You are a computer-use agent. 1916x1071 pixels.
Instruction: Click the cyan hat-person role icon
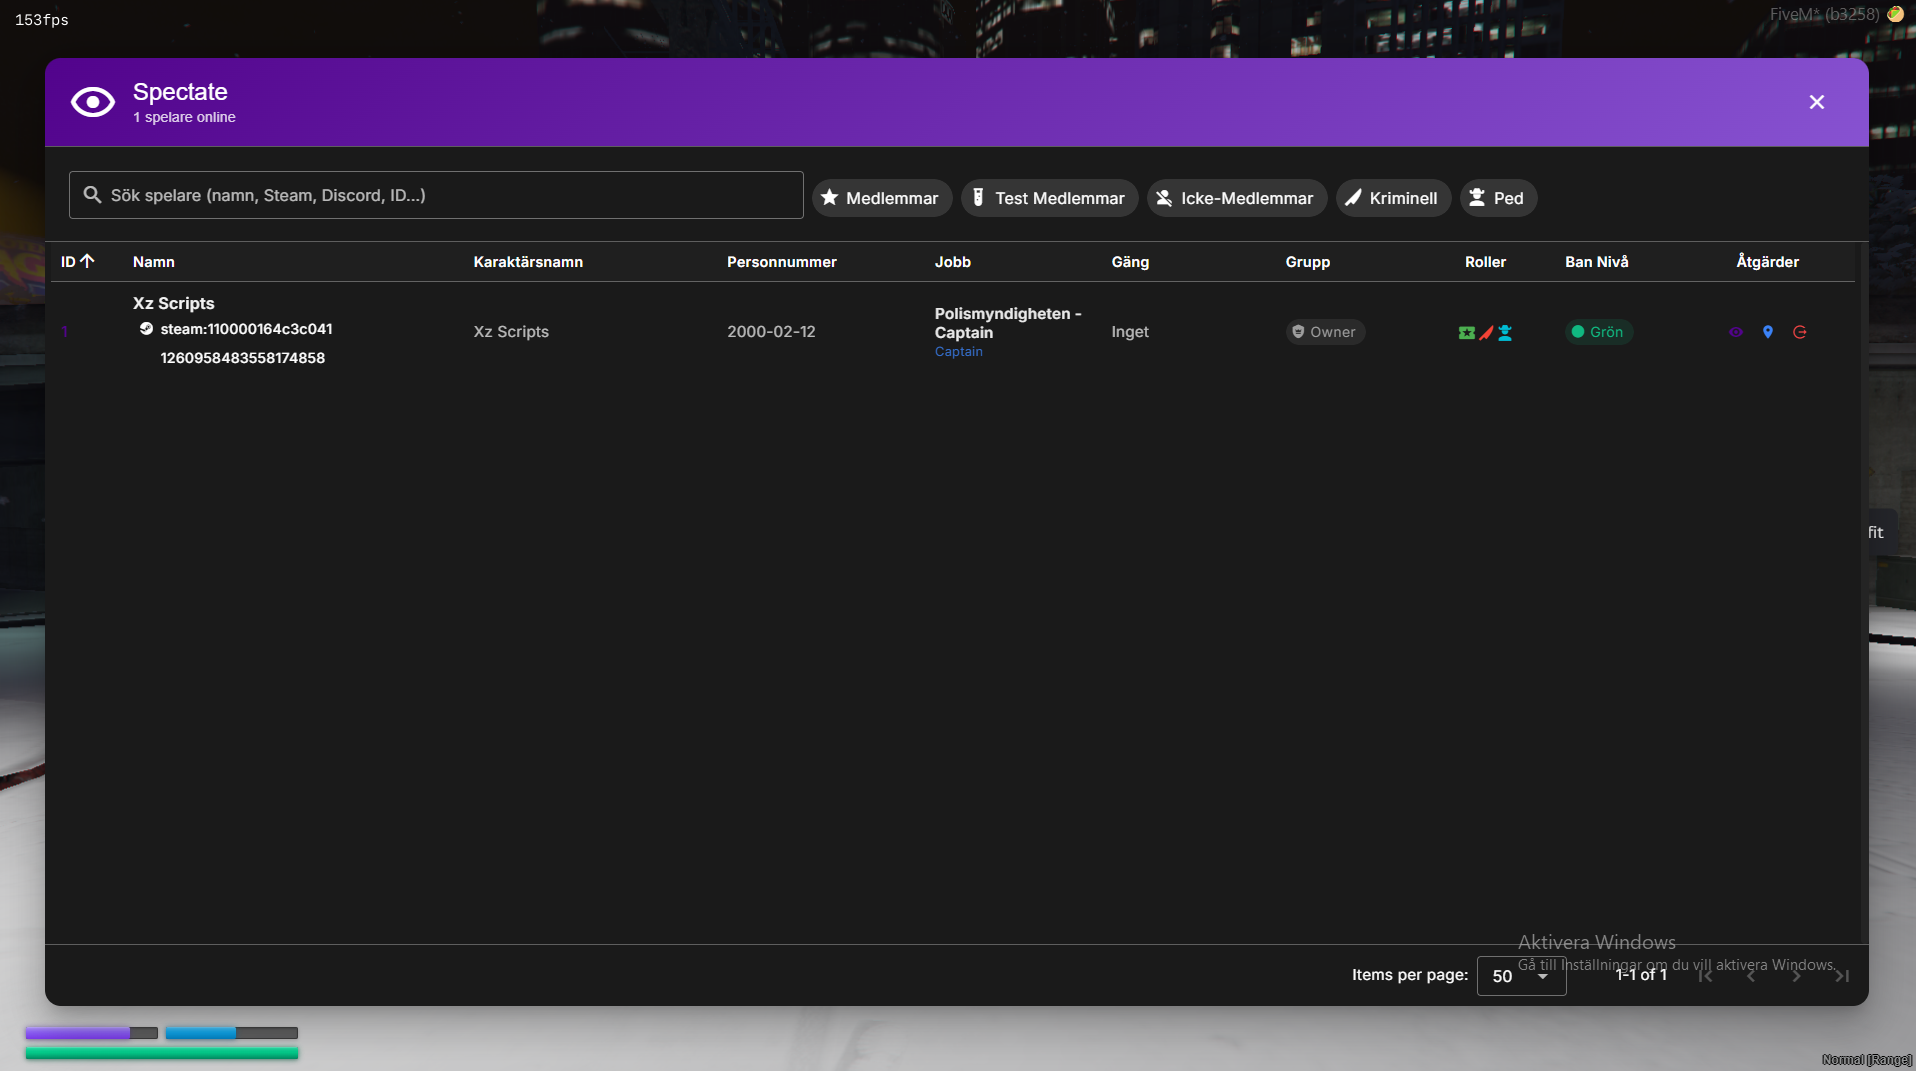tap(1505, 333)
